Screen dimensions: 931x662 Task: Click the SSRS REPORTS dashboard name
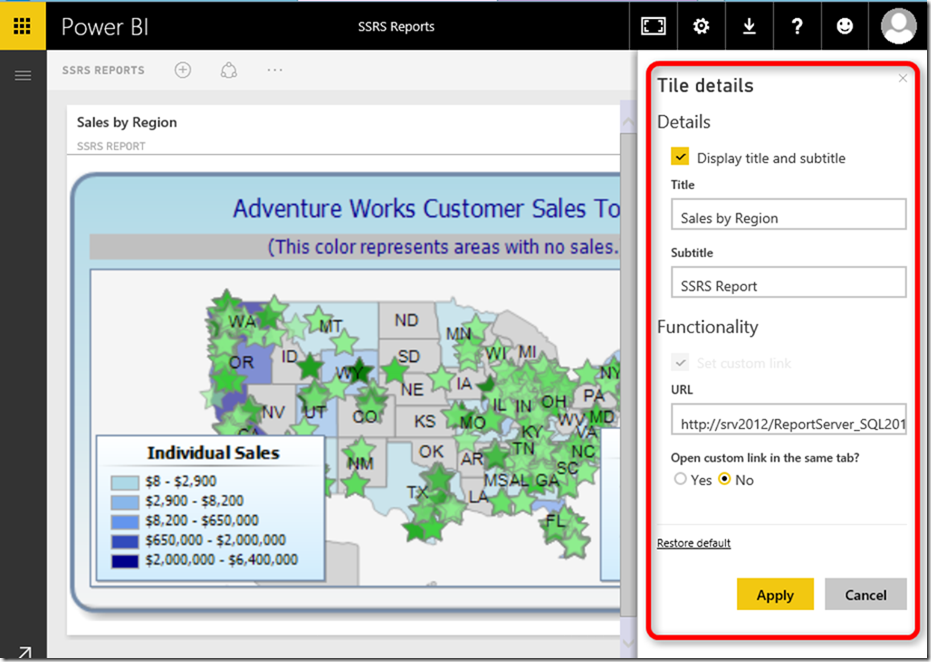coord(103,70)
